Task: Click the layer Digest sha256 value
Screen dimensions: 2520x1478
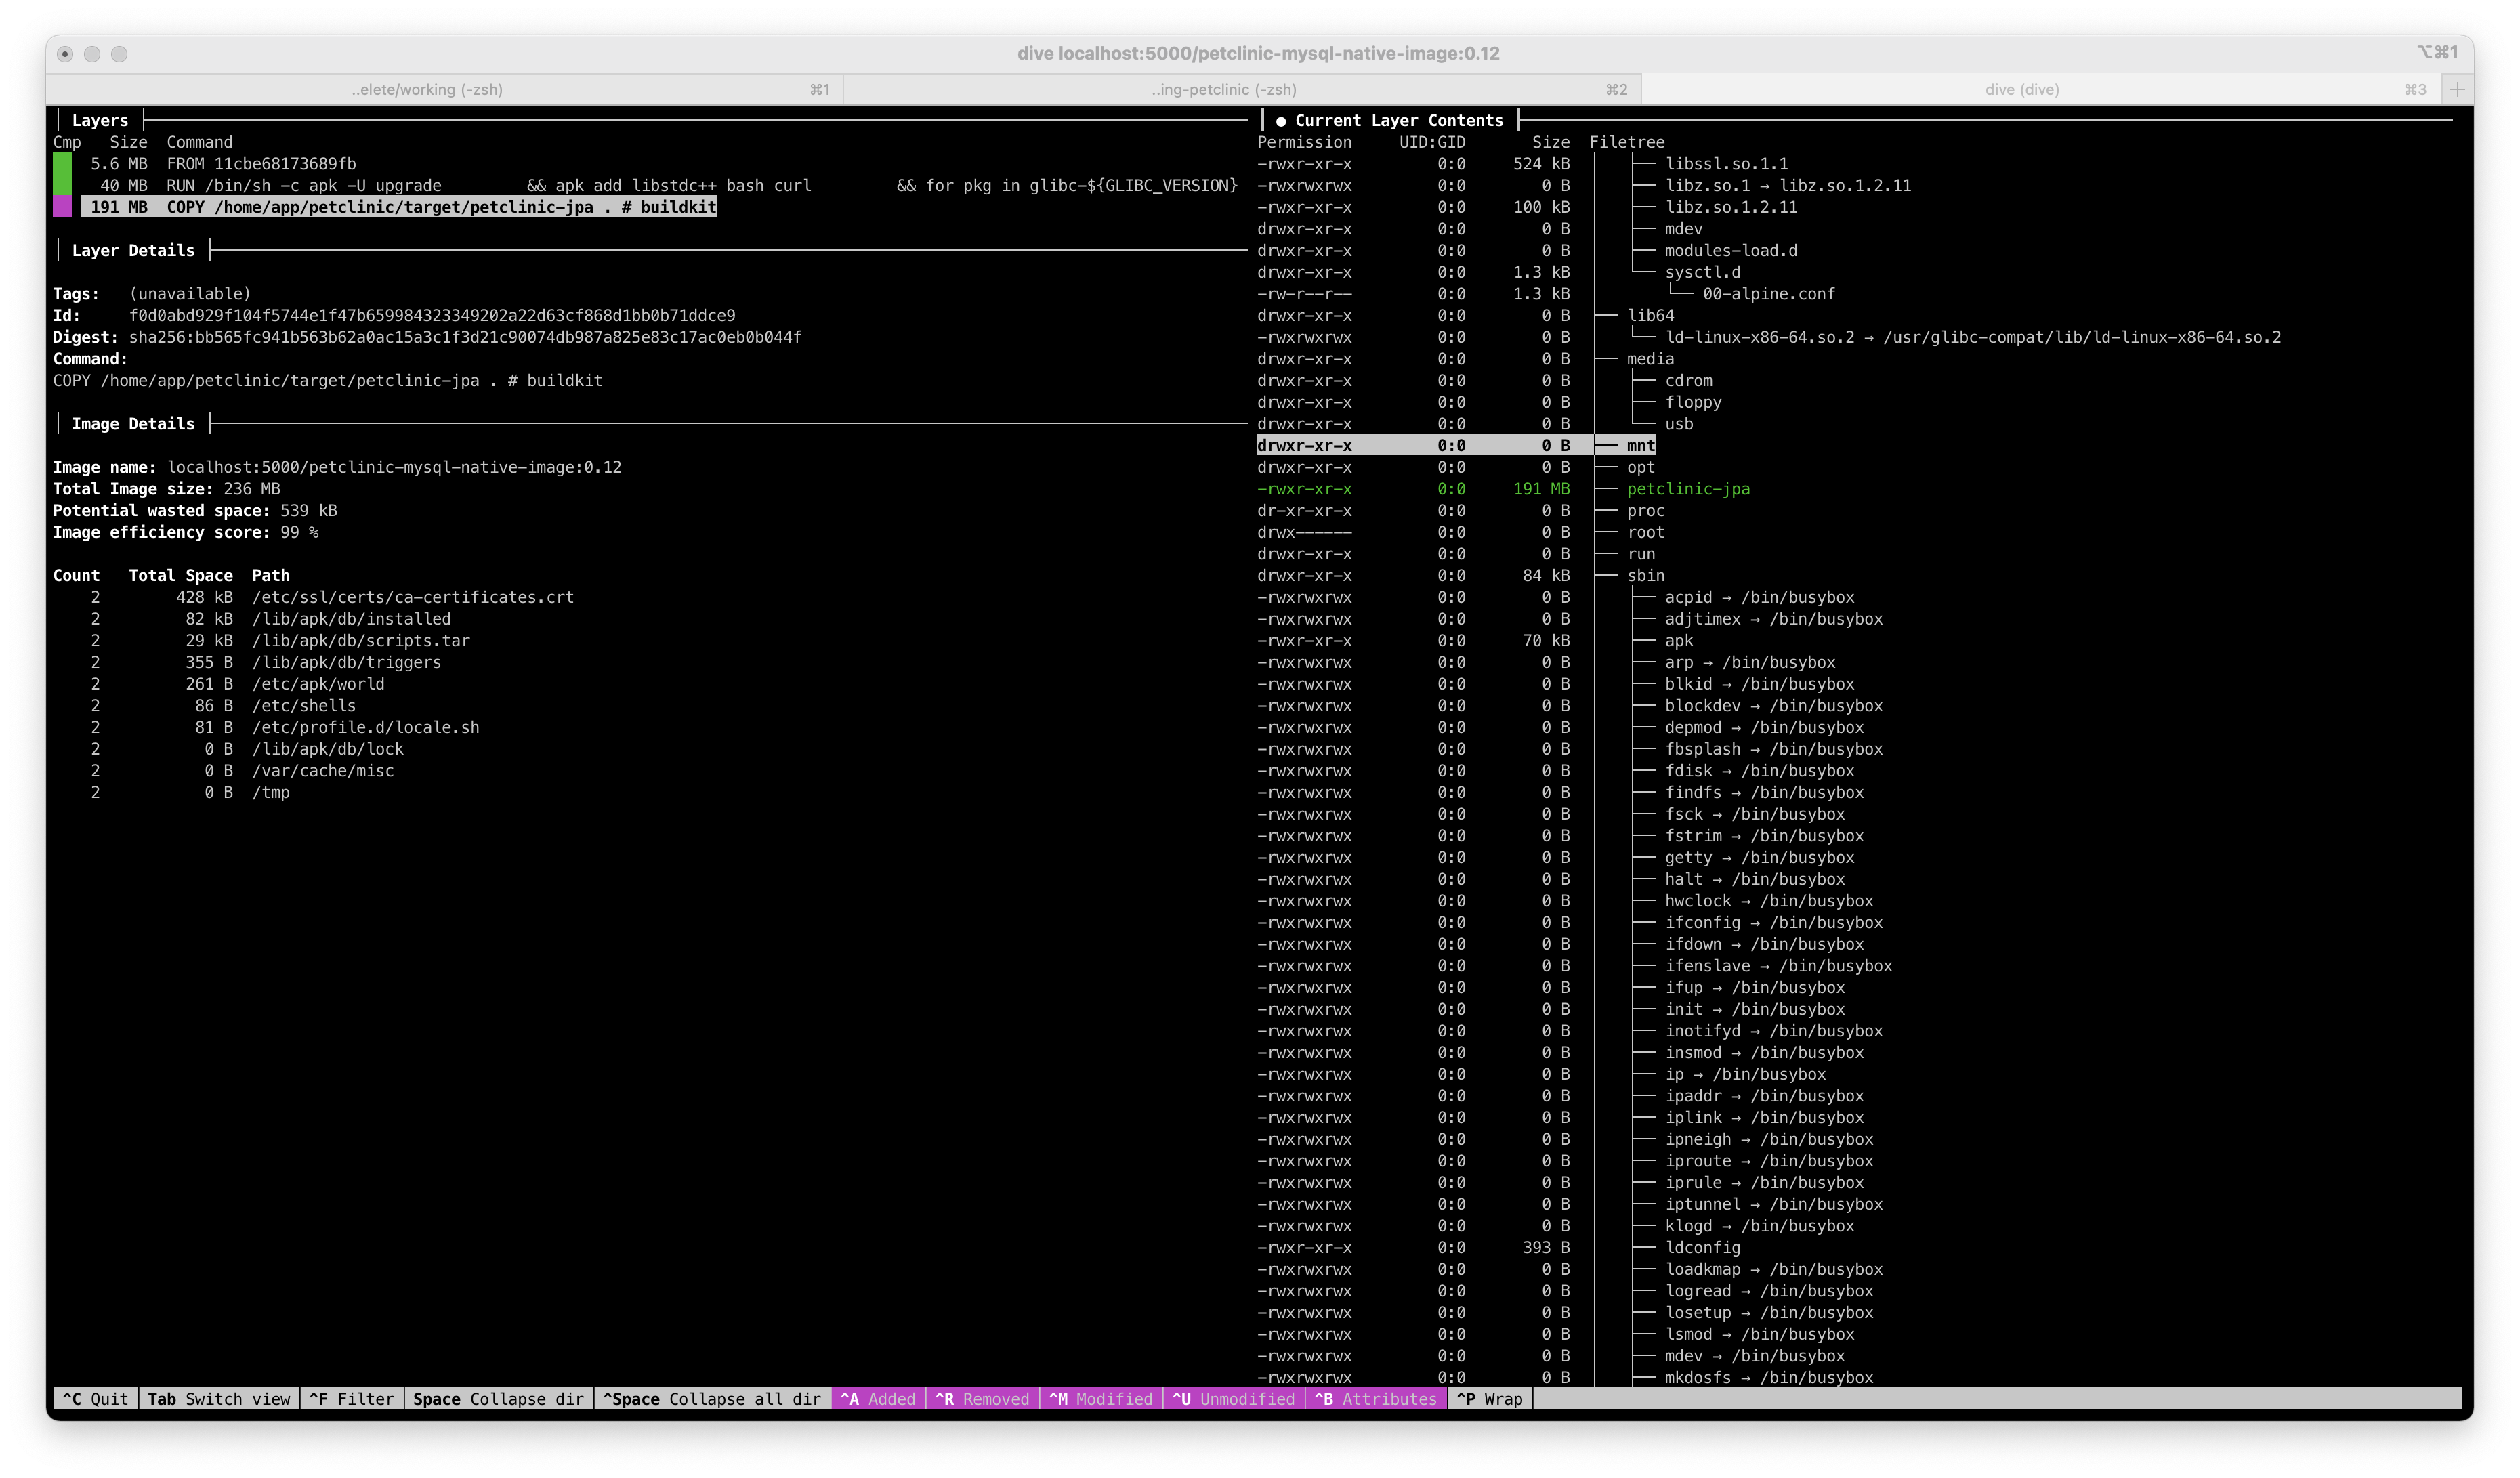Action: pyautogui.click(x=465, y=337)
